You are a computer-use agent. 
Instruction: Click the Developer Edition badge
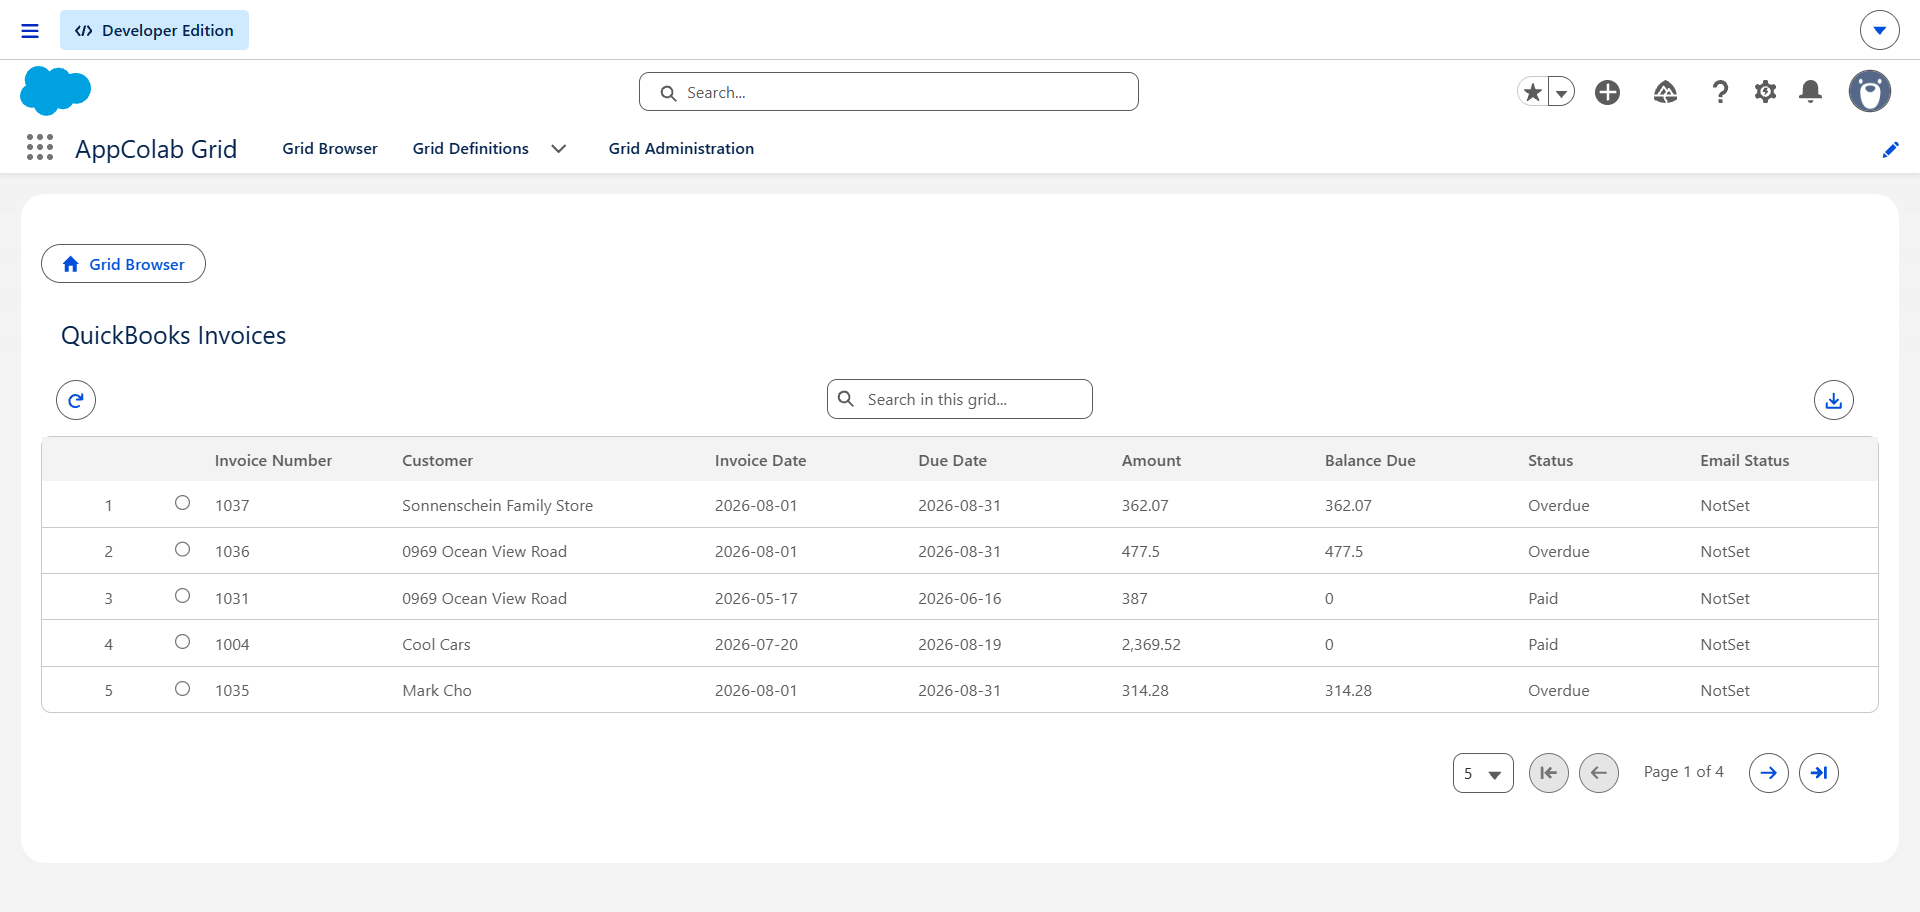click(x=154, y=30)
